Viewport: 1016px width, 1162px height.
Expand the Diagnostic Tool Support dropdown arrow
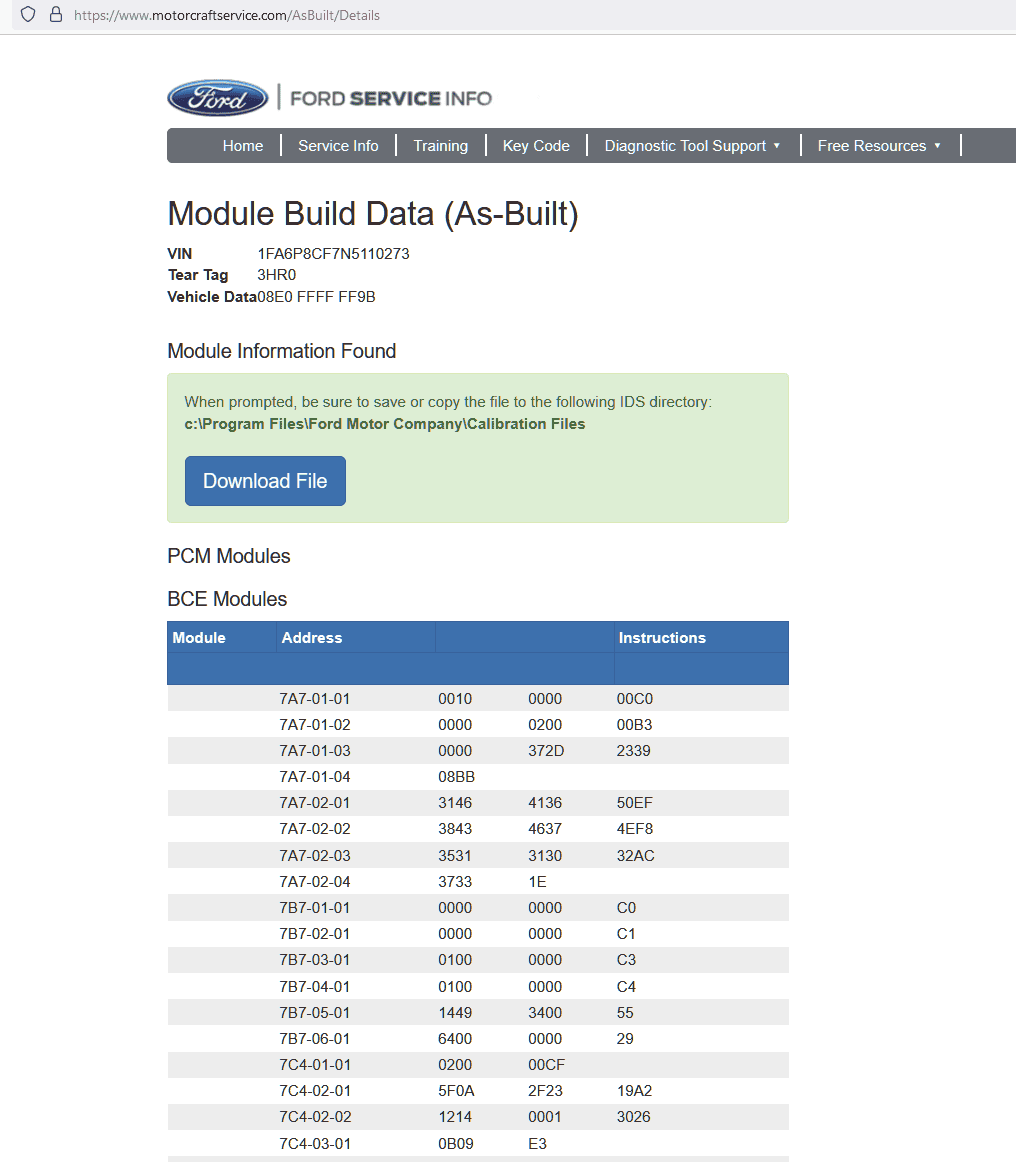(777, 146)
